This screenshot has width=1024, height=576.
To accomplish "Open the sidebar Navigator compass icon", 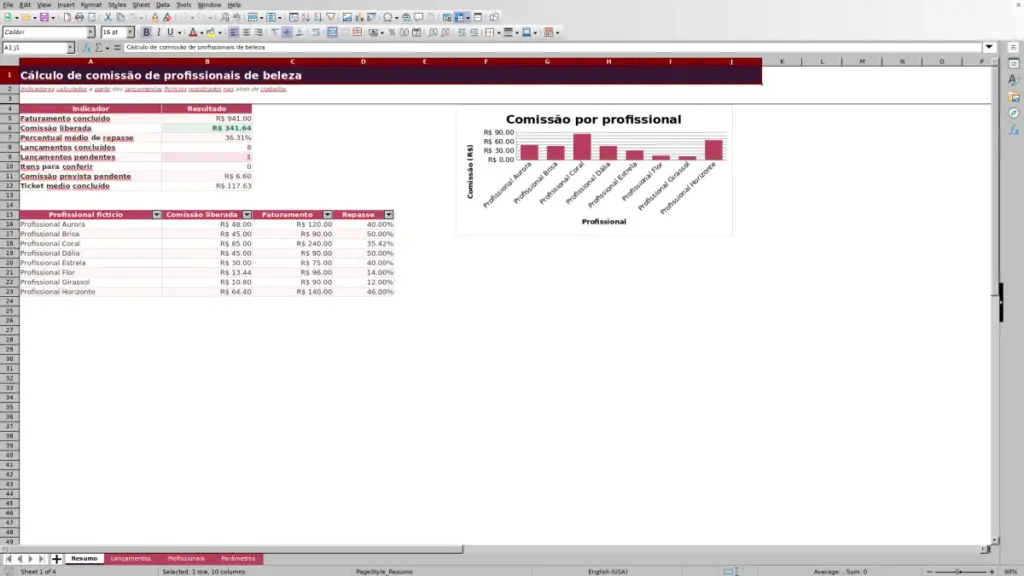I will point(1014,113).
